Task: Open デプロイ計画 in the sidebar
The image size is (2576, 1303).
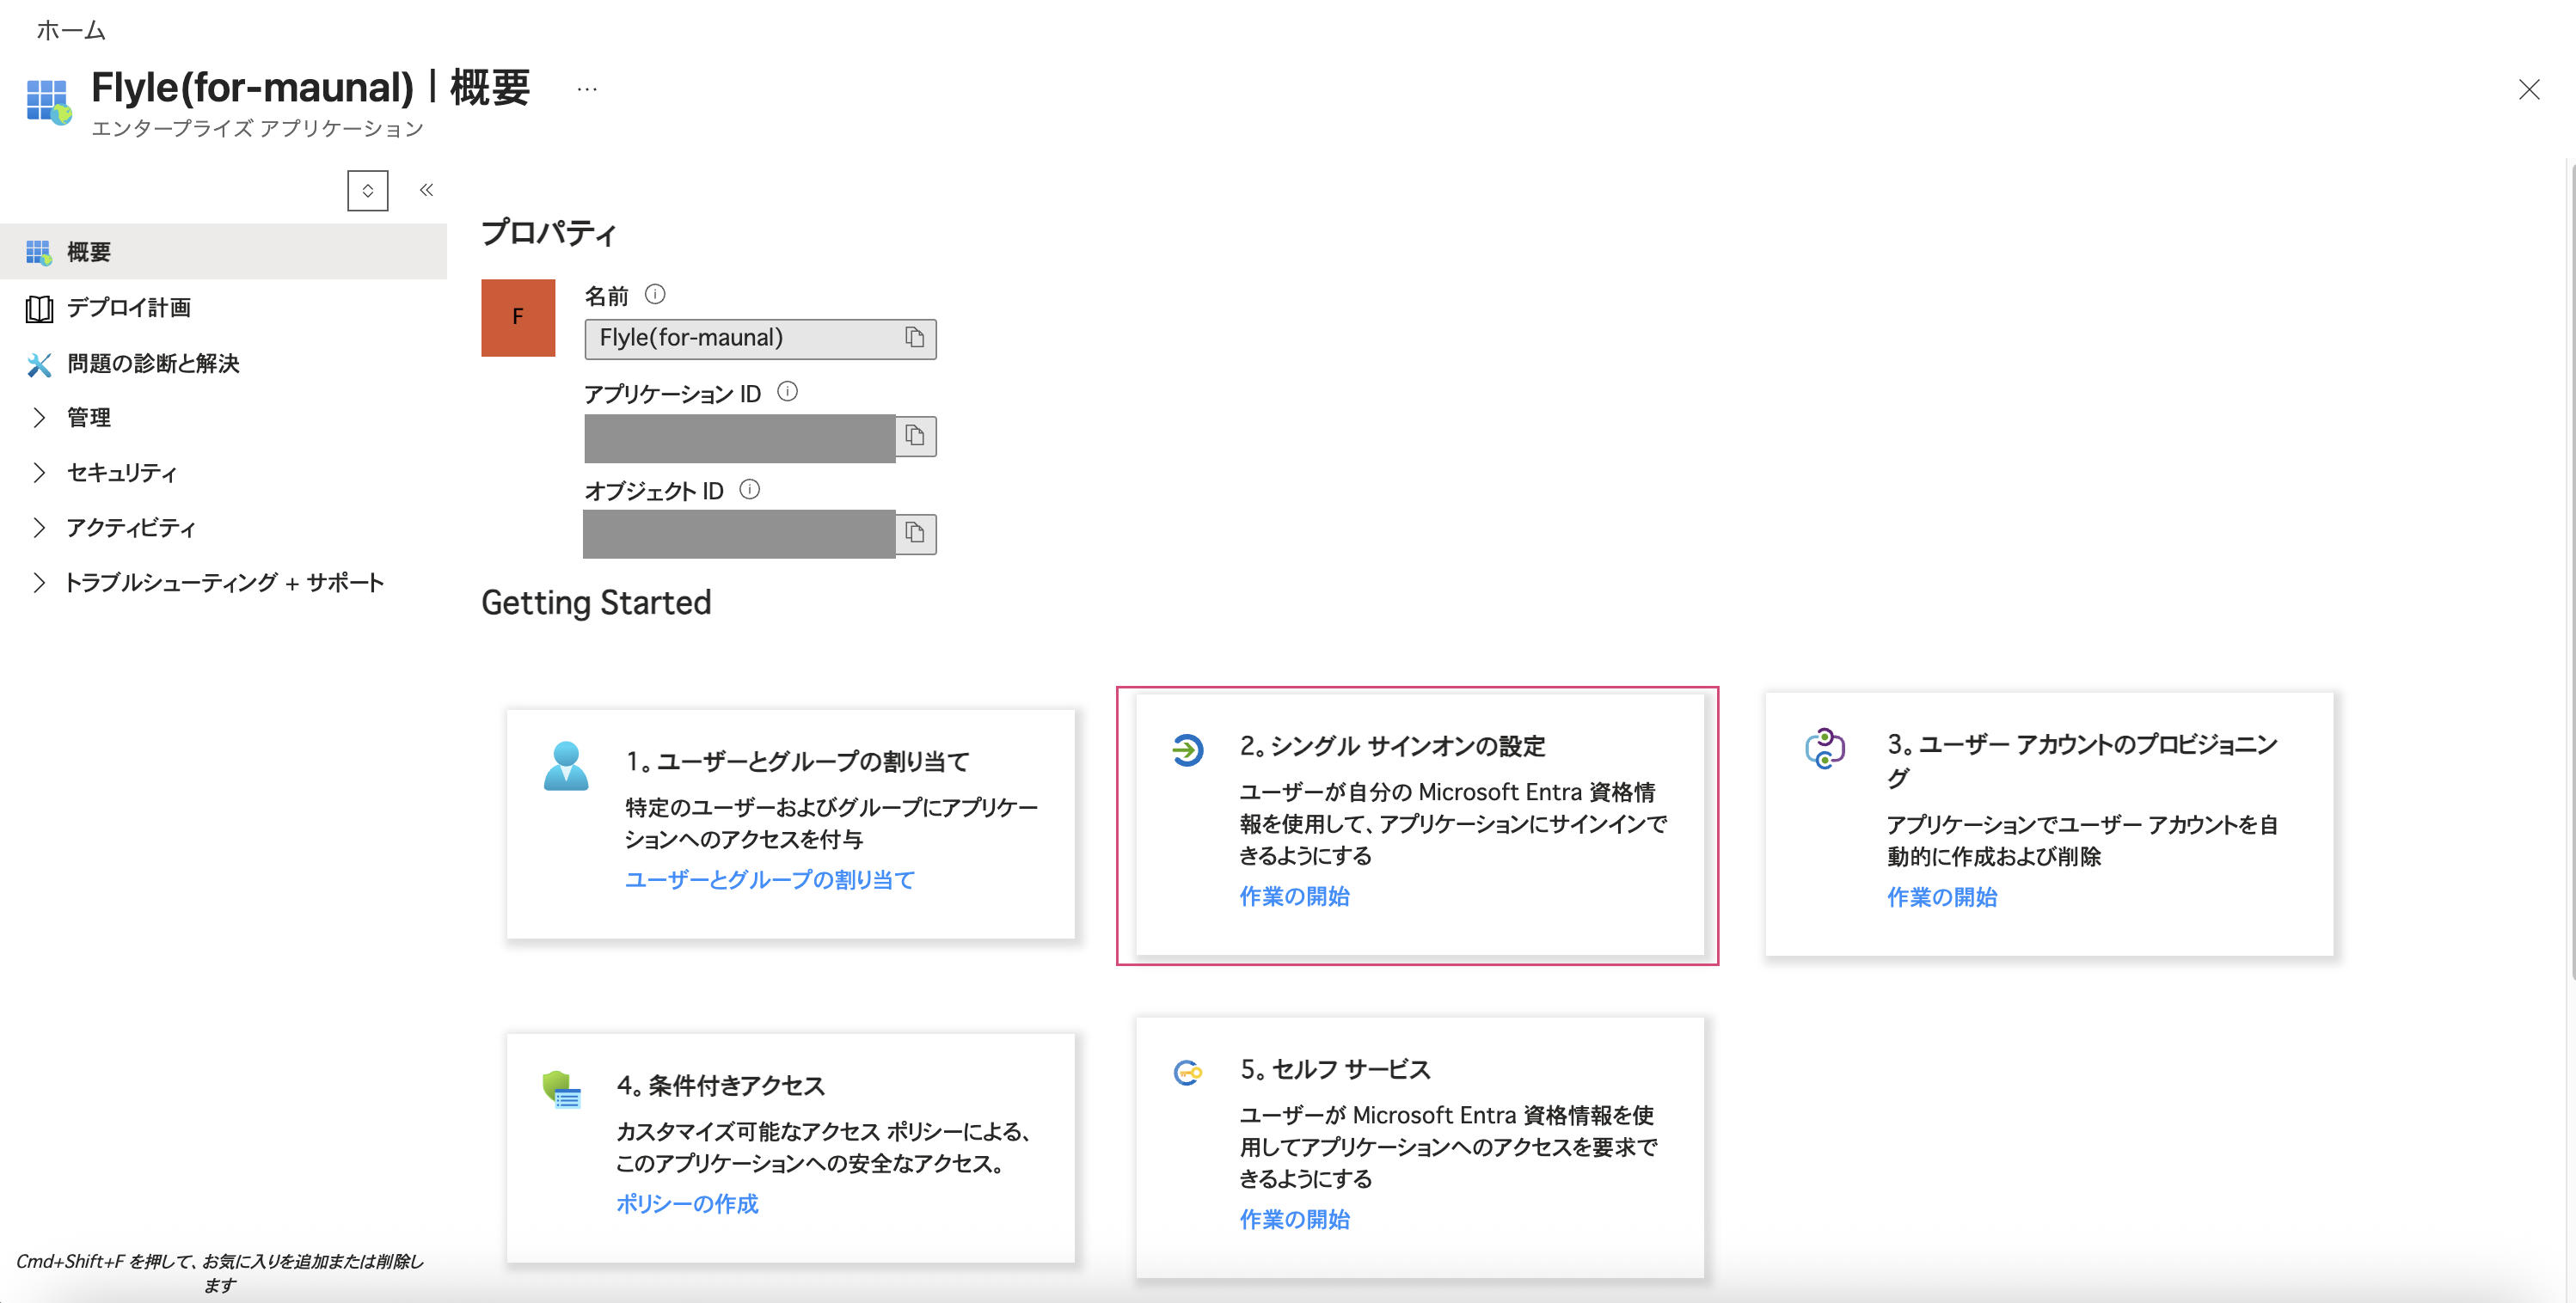Action: point(128,308)
